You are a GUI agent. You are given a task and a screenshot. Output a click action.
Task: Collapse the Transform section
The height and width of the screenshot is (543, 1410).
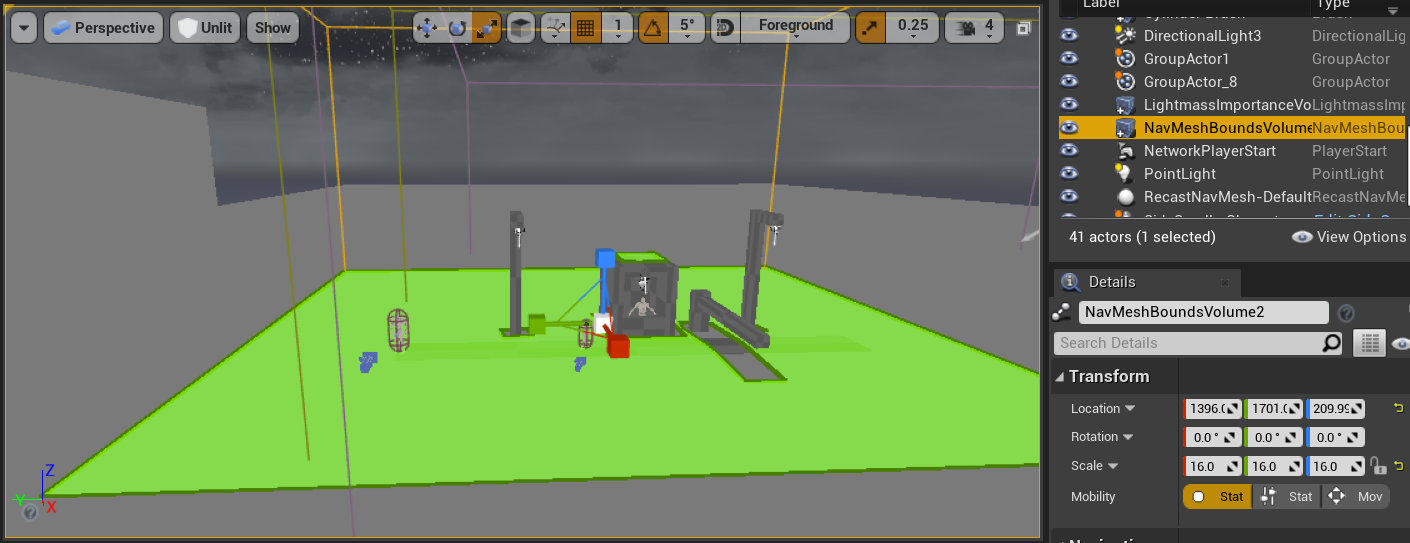click(x=1061, y=377)
